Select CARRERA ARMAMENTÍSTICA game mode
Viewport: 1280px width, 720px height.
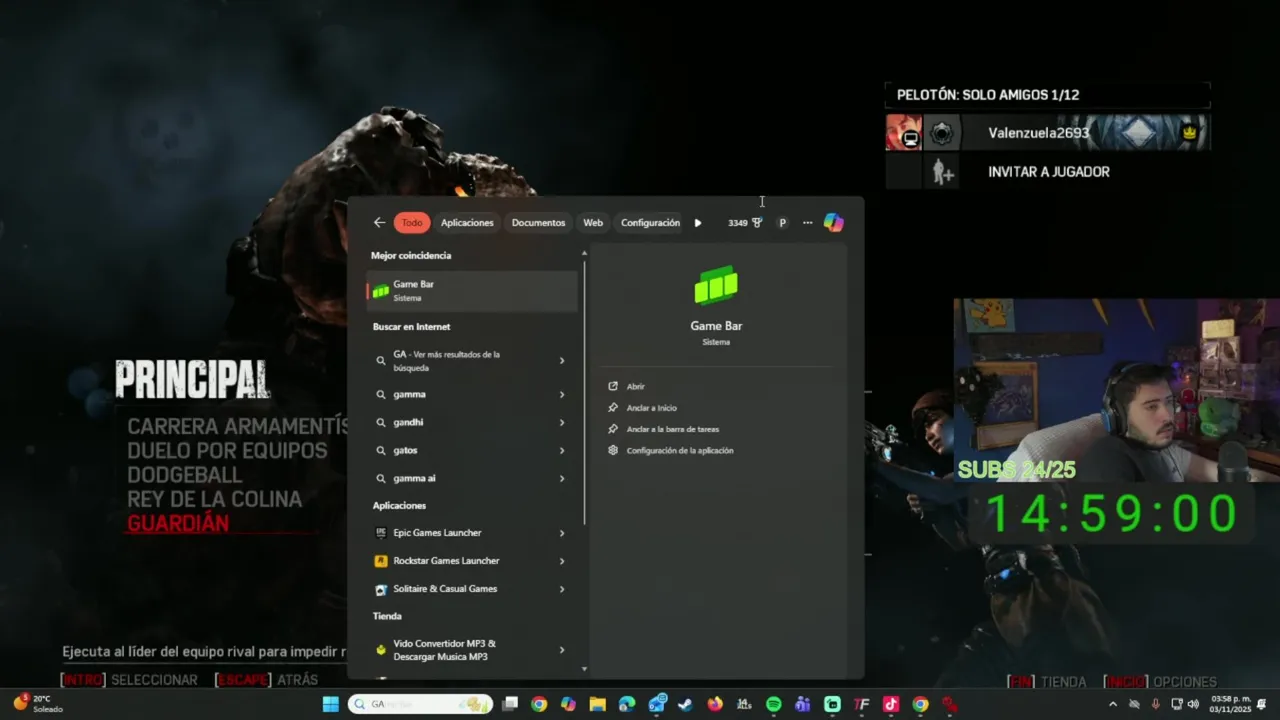point(238,427)
